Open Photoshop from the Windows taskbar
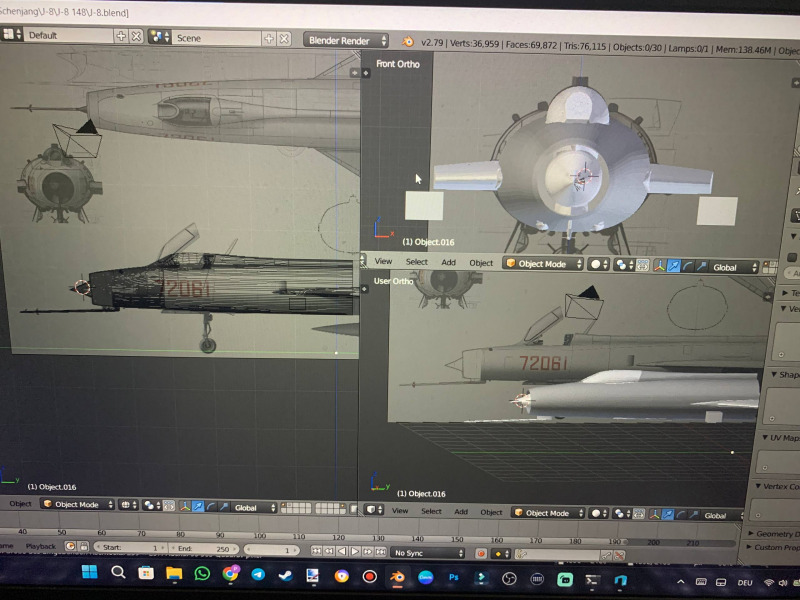The width and height of the screenshot is (800, 600). pos(453,577)
